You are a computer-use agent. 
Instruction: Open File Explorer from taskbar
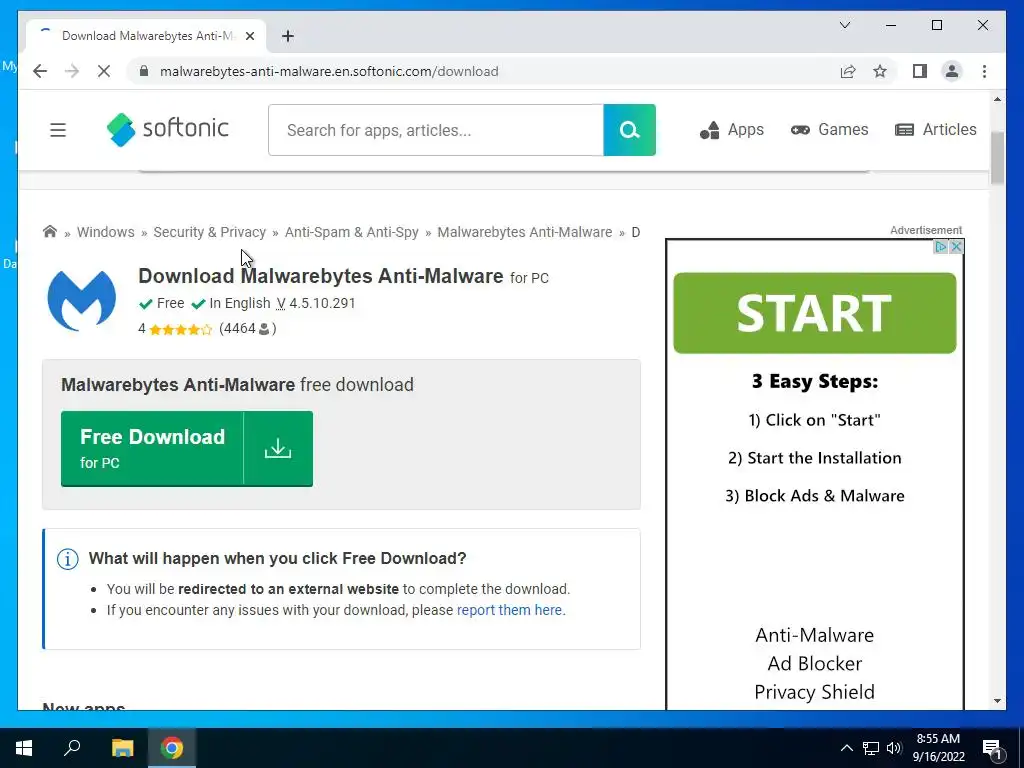click(x=122, y=748)
